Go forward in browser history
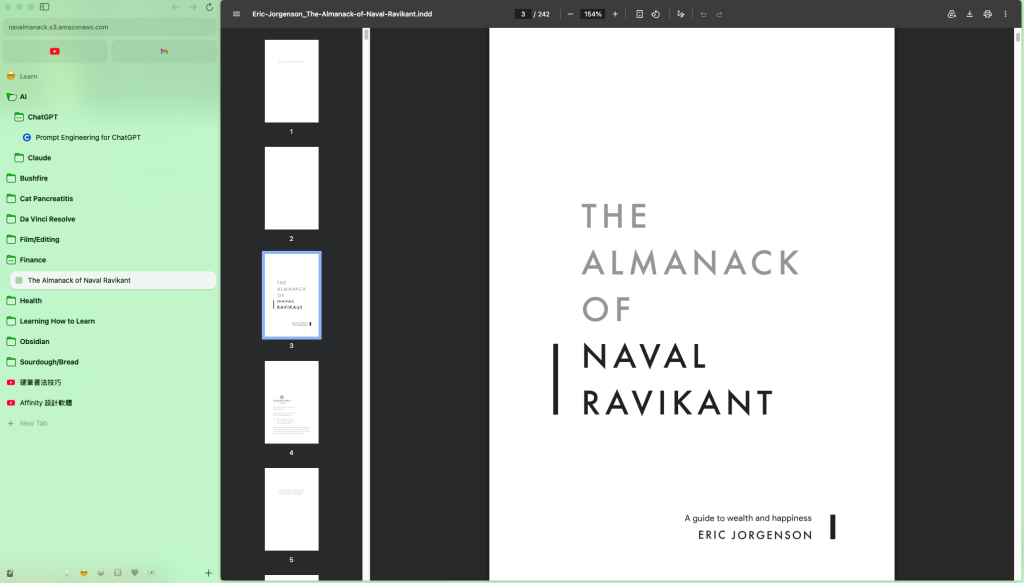The width and height of the screenshot is (1024, 583). [193, 7]
